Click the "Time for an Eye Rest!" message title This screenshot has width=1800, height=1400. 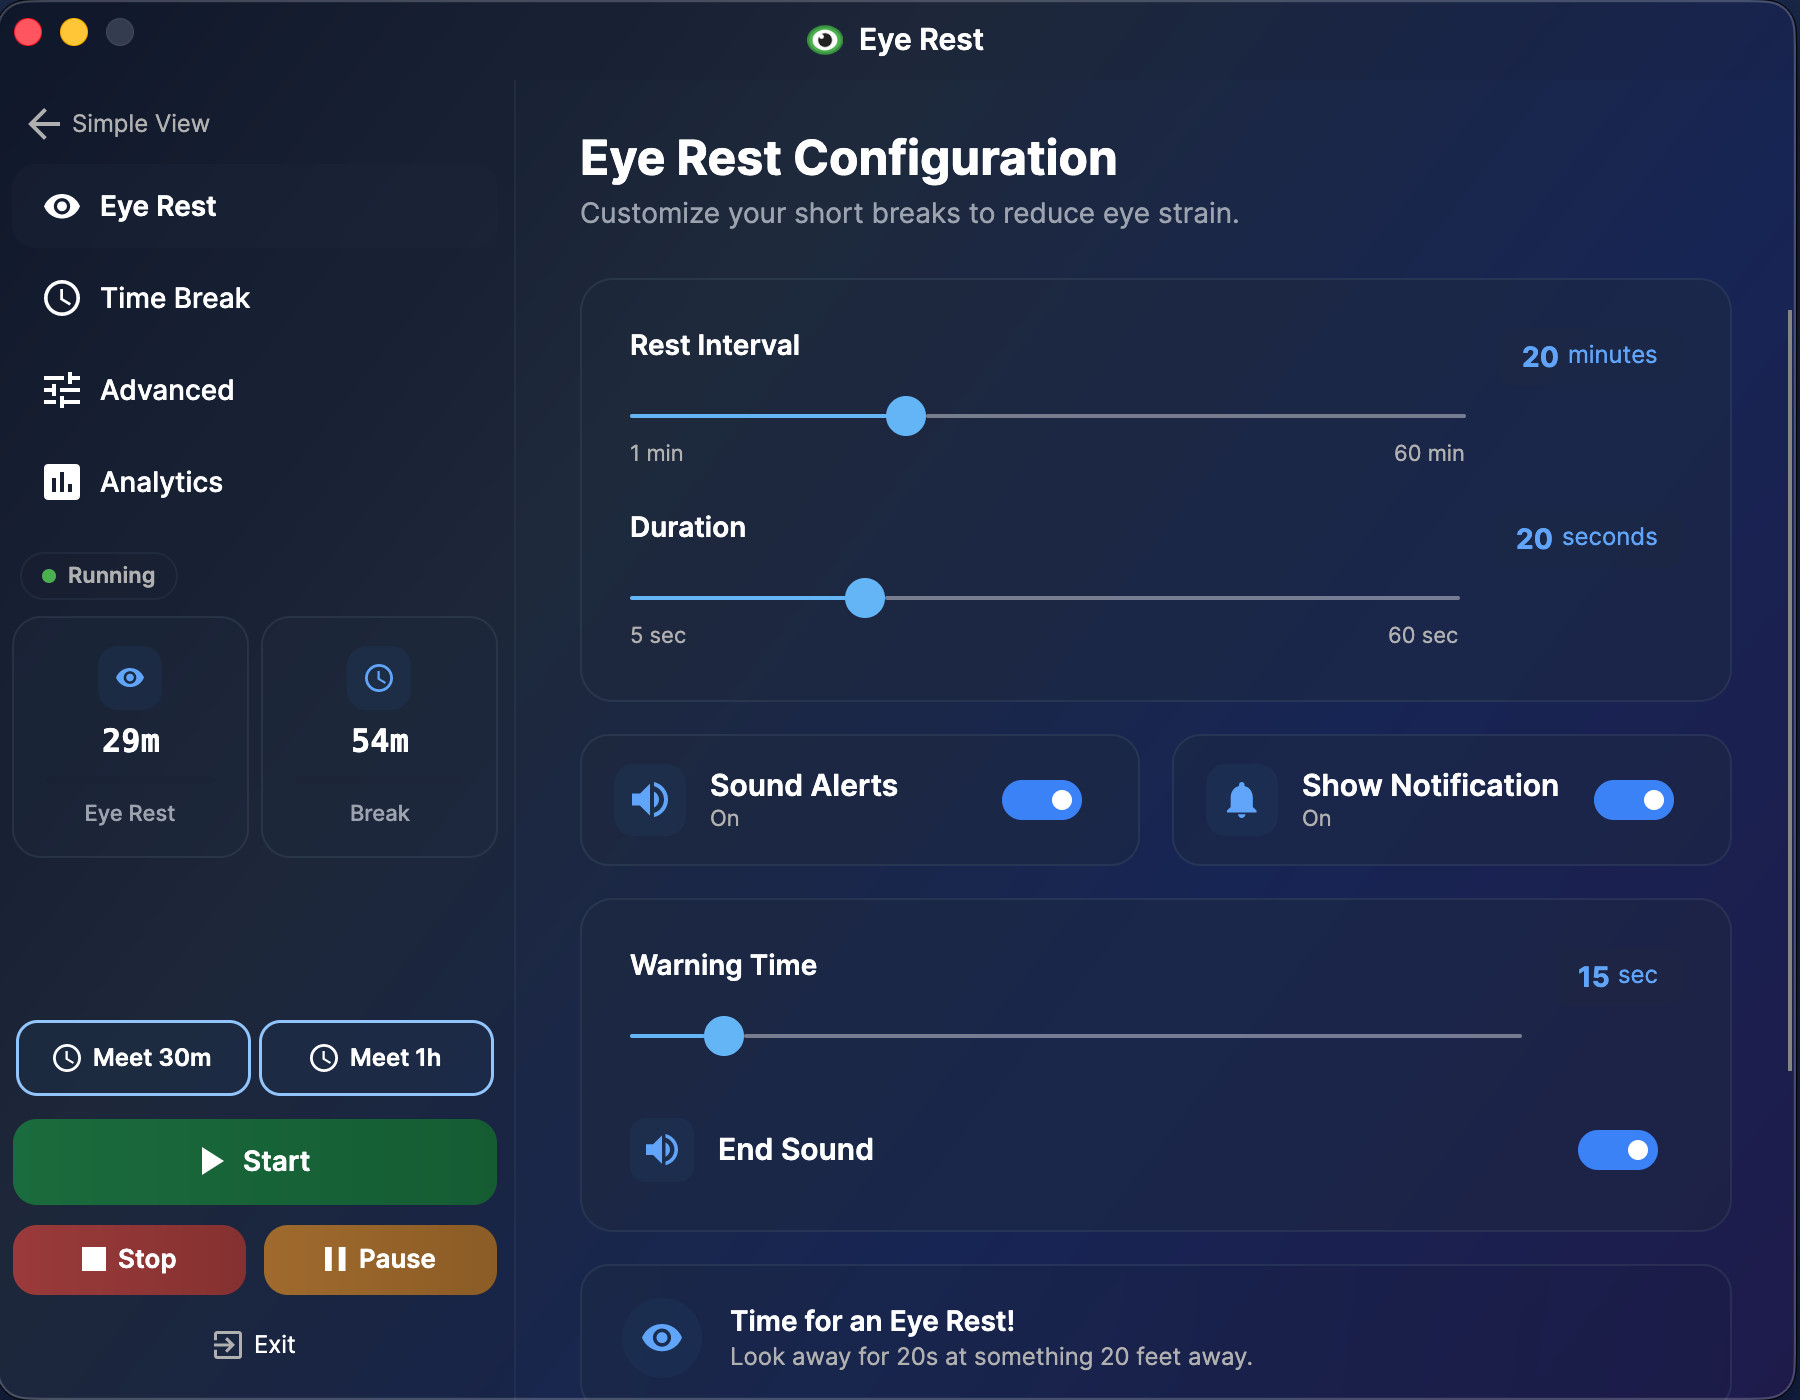(x=872, y=1321)
